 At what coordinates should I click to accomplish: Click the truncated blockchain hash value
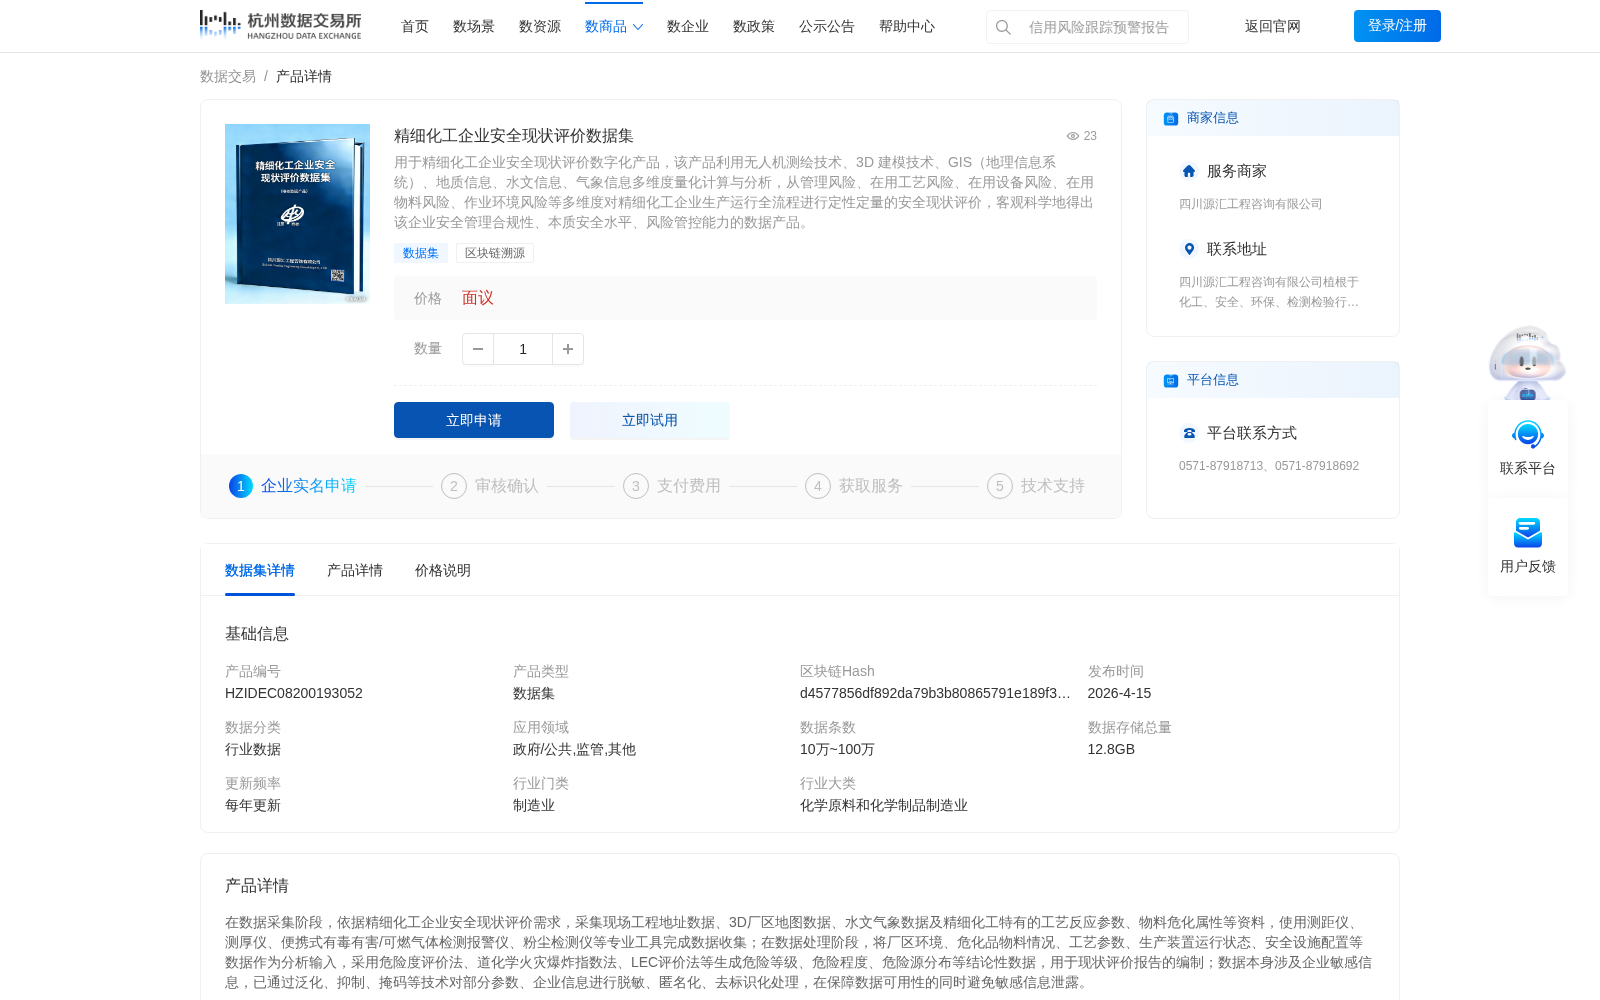click(x=935, y=693)
